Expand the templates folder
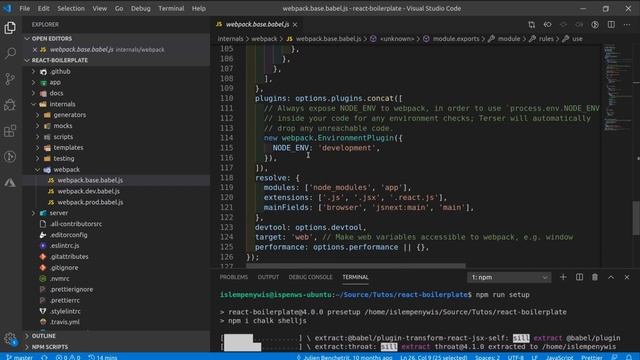This screenshot has width=640, height=360. (116, 147)
